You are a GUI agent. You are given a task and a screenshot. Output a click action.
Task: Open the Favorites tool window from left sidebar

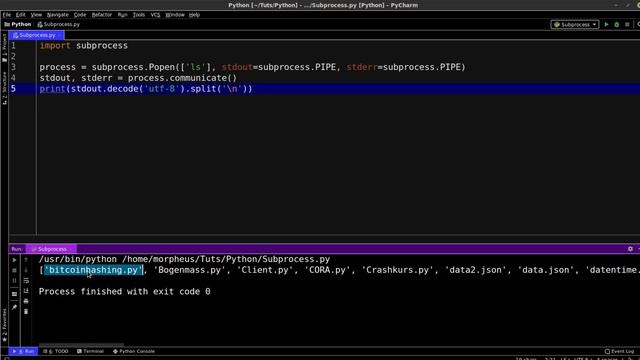(x=4, y=325)
